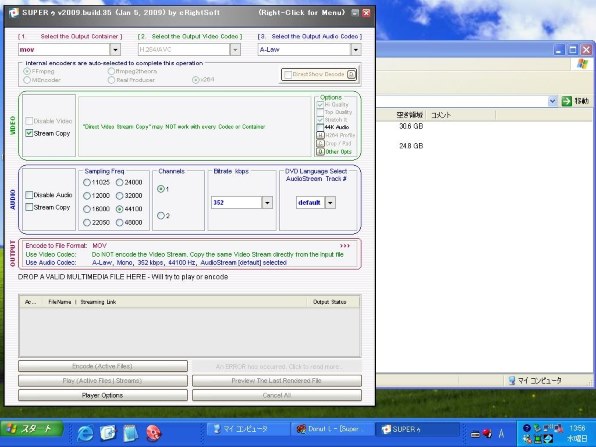Screen dimensions: 596x447
Task: Select the ffmpeg2theora radio button
Action: click(111, 71)
